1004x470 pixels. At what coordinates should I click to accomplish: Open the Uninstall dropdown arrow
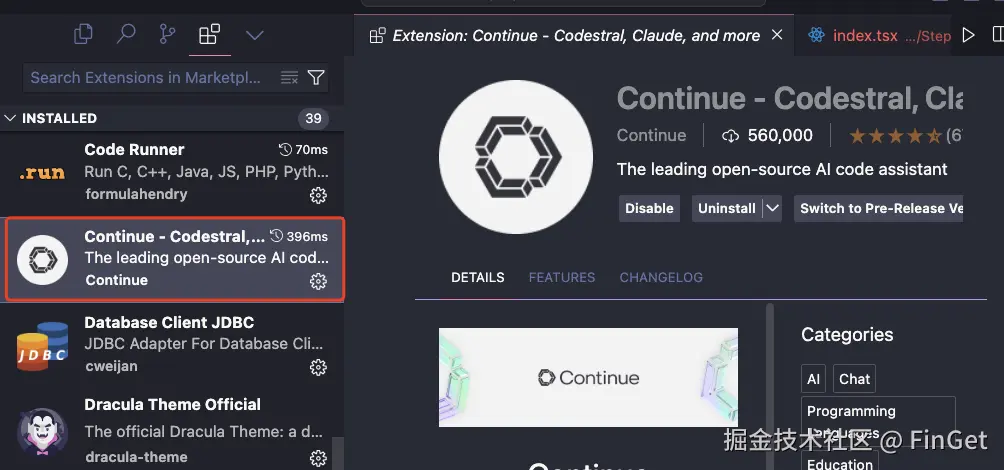pos(772,208)
